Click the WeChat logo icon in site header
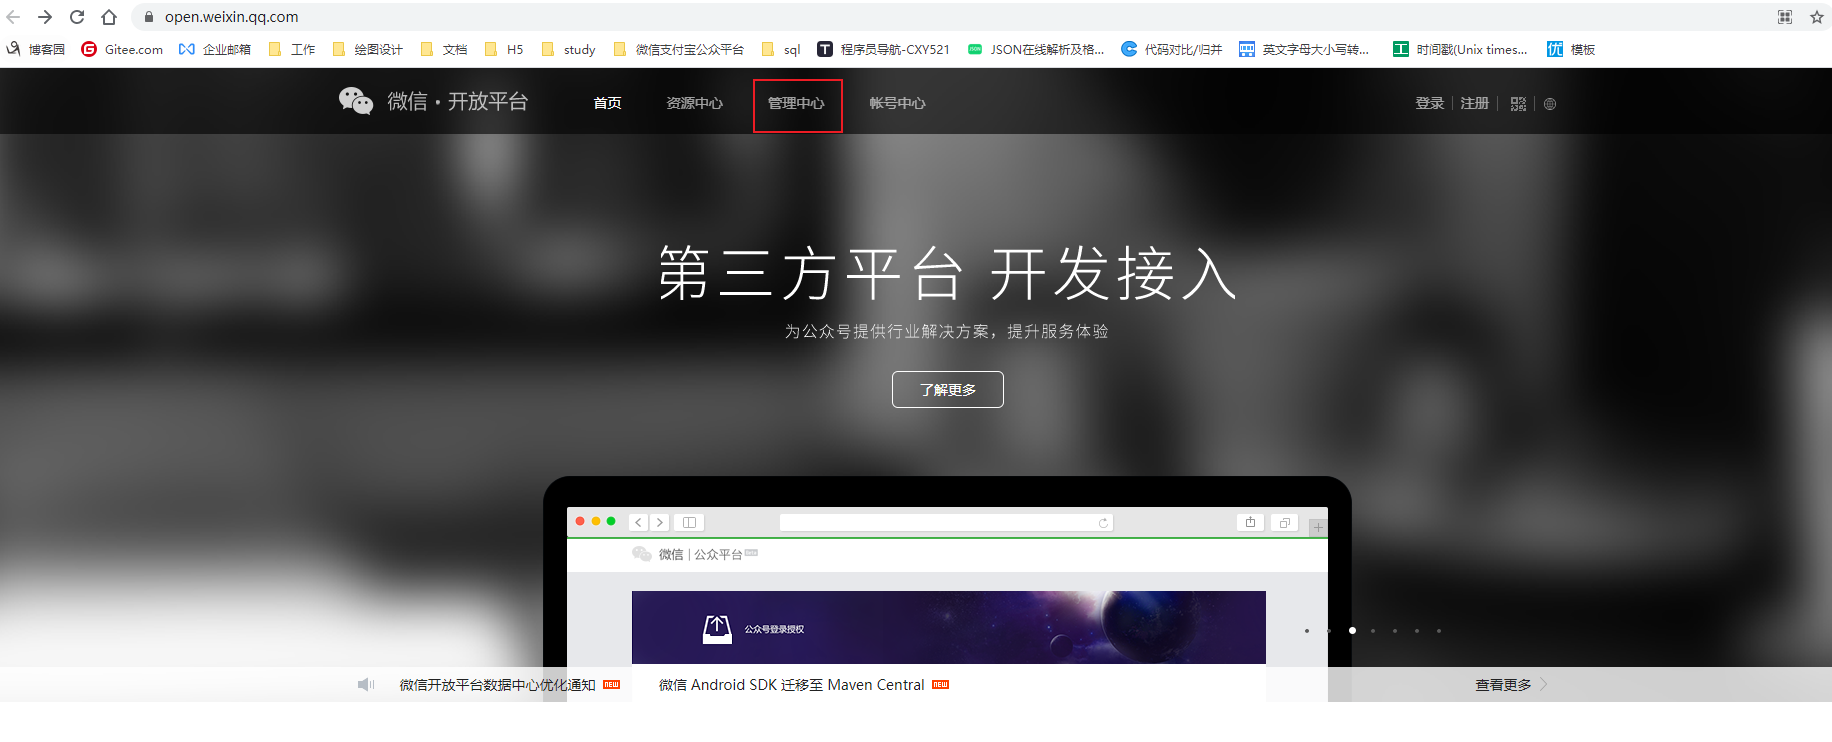Image resolution: width=1832 pixels, height=742 pixels. [356, 101]
